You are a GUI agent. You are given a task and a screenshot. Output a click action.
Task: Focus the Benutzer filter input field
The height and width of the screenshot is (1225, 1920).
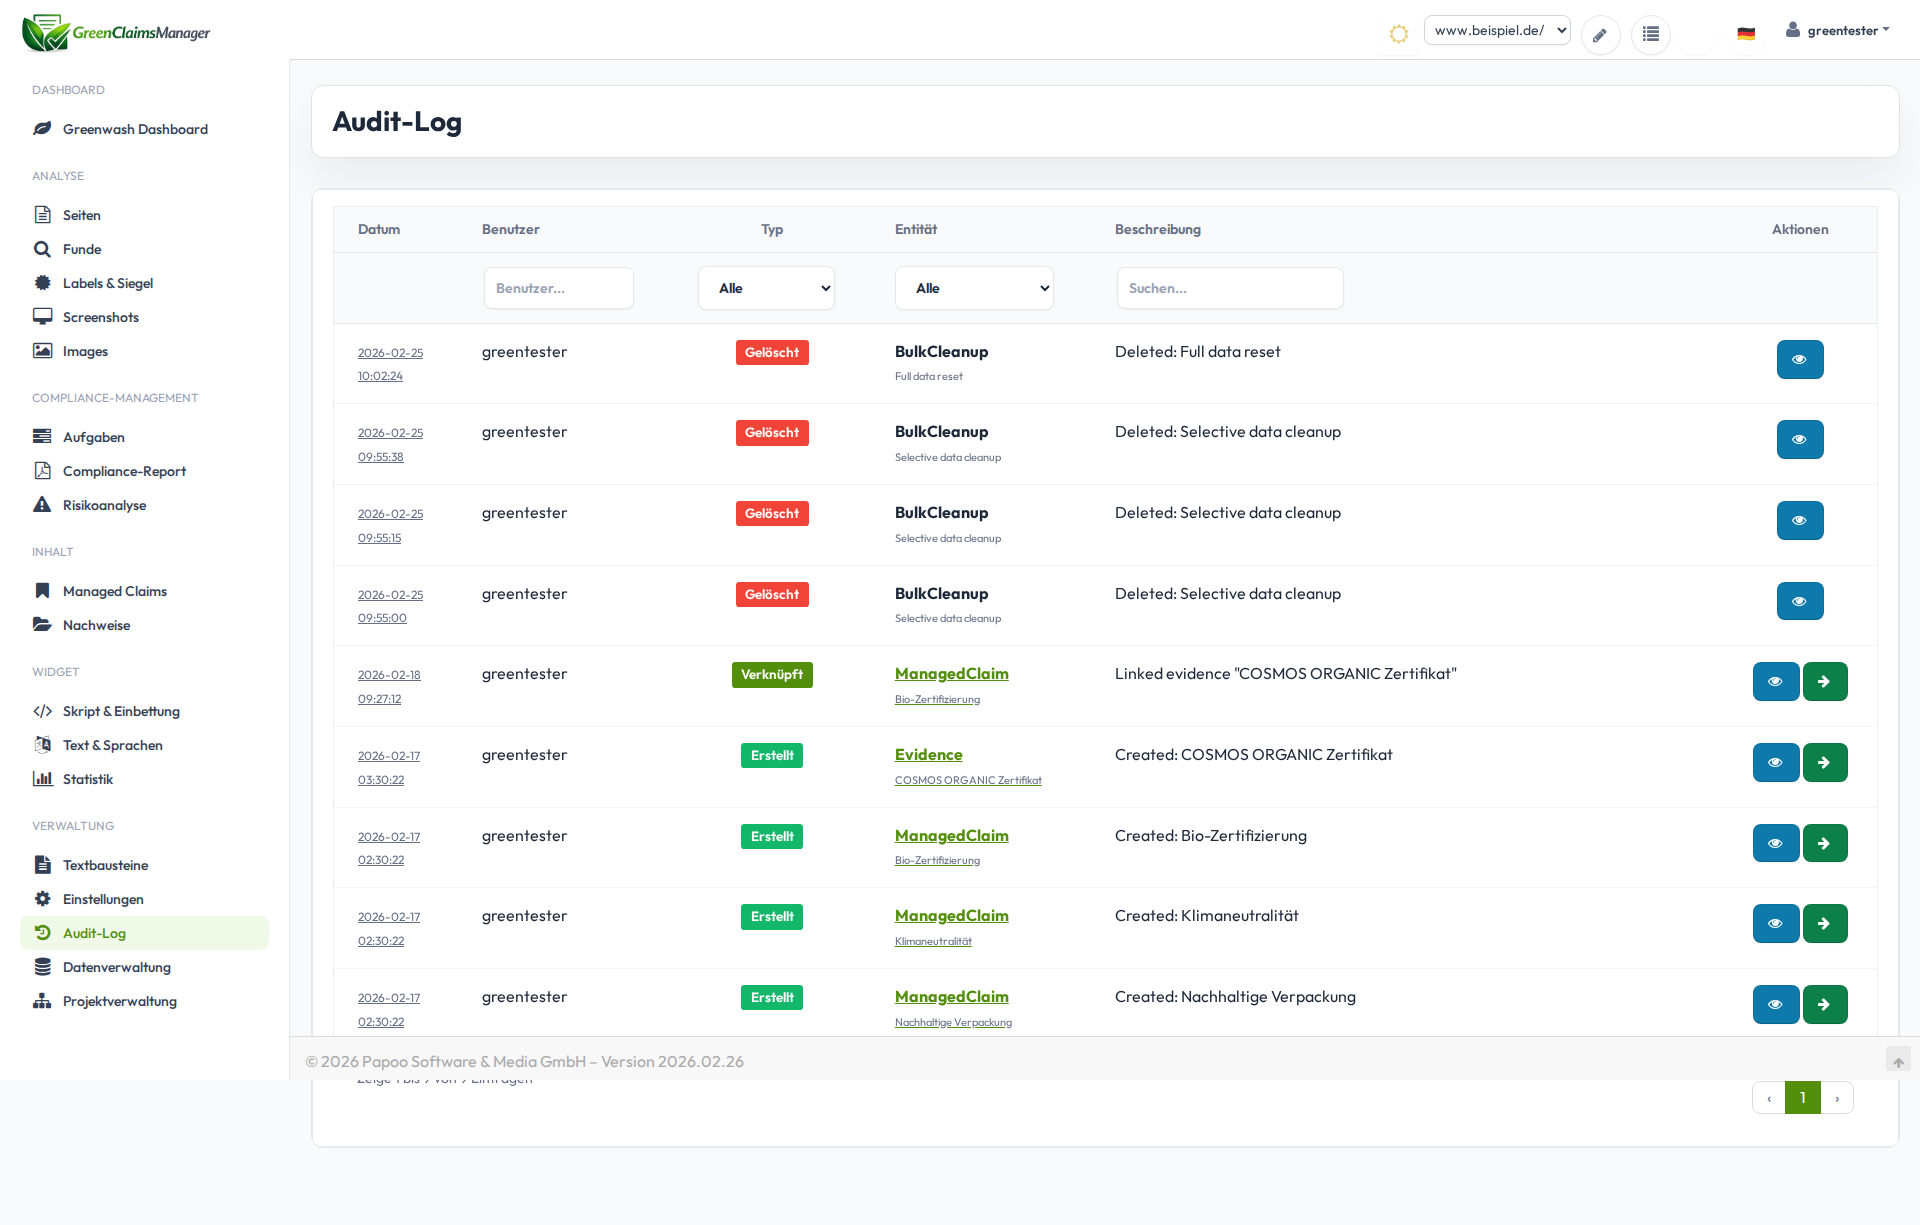click(559, 288)
